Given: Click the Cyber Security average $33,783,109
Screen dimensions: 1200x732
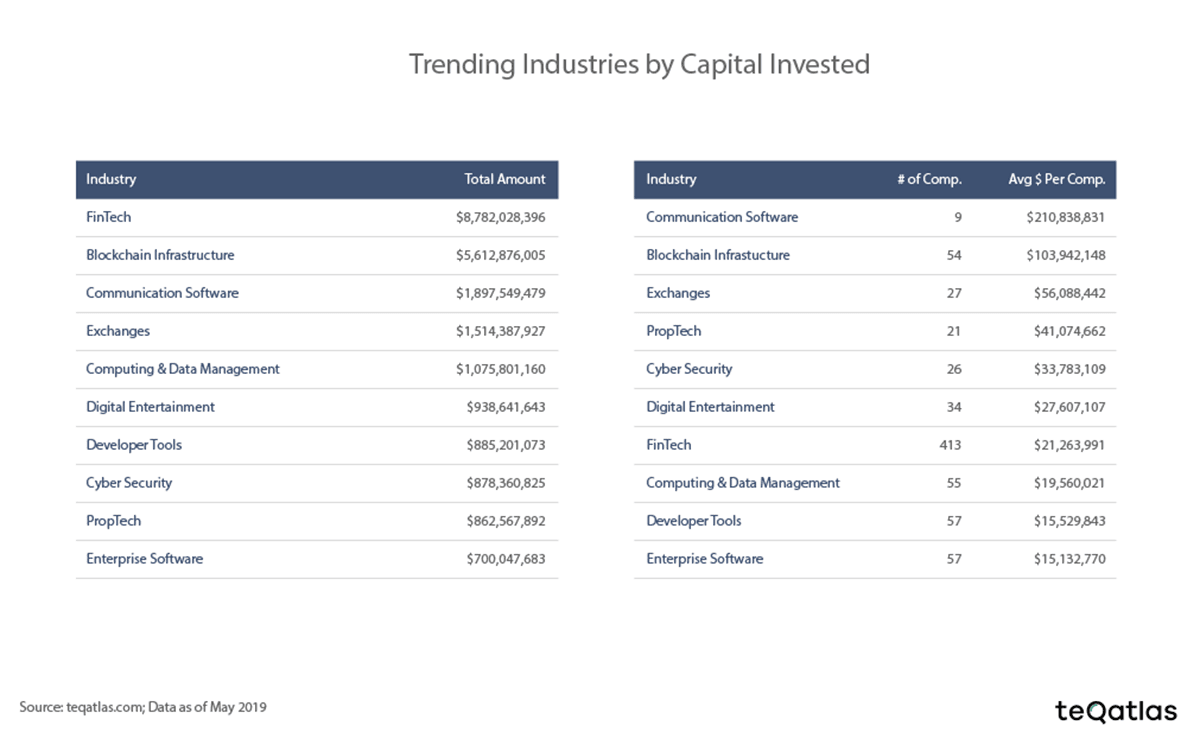Looking at the screenshot, I should pos(1069,369).
